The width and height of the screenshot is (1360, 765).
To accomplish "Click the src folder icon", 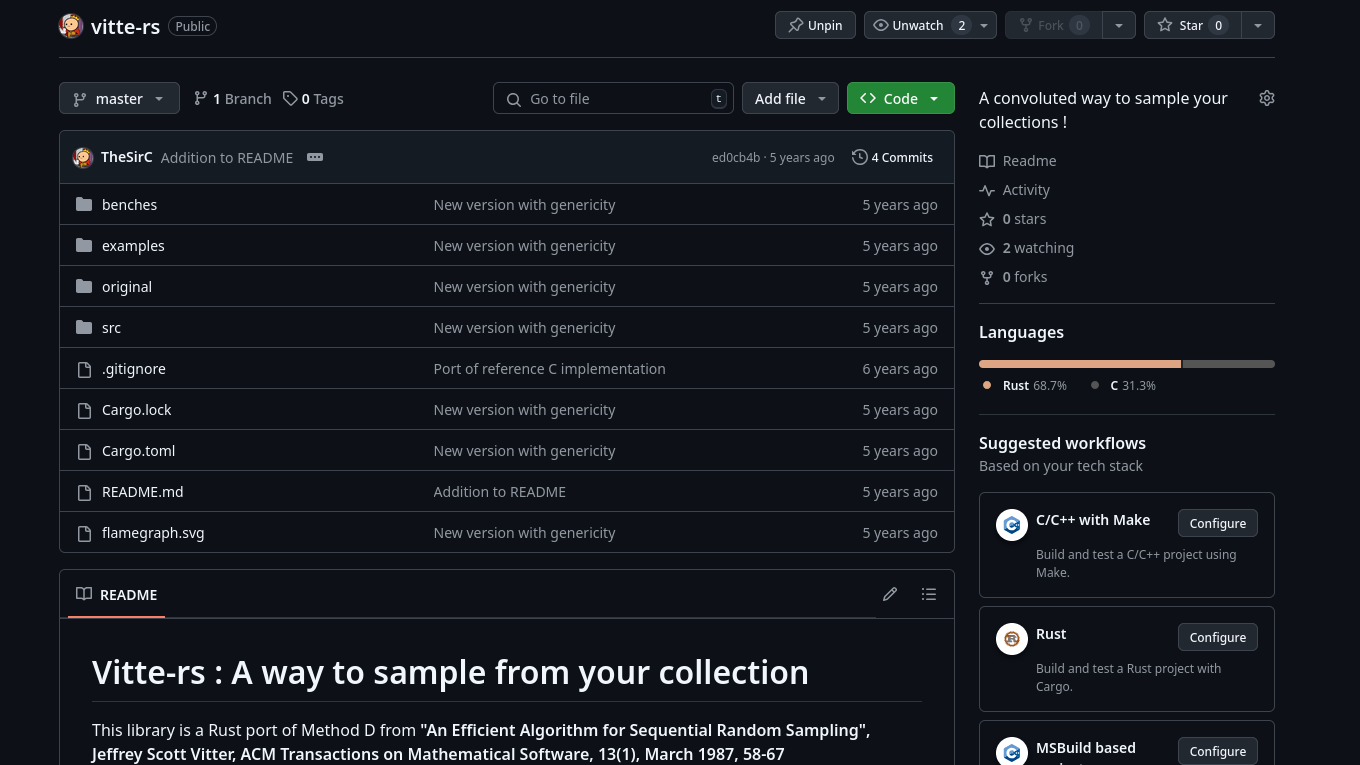I will (84, 327).
